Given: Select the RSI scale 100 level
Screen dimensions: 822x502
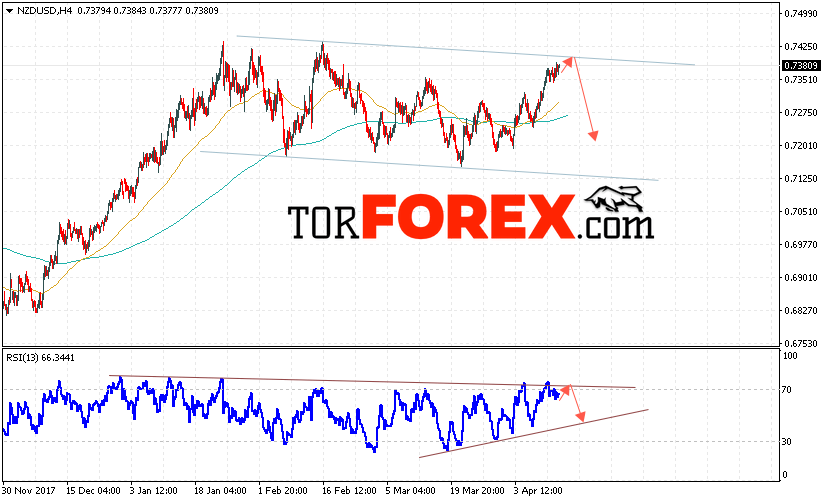Looking at the screenshot, I should 790,356.
